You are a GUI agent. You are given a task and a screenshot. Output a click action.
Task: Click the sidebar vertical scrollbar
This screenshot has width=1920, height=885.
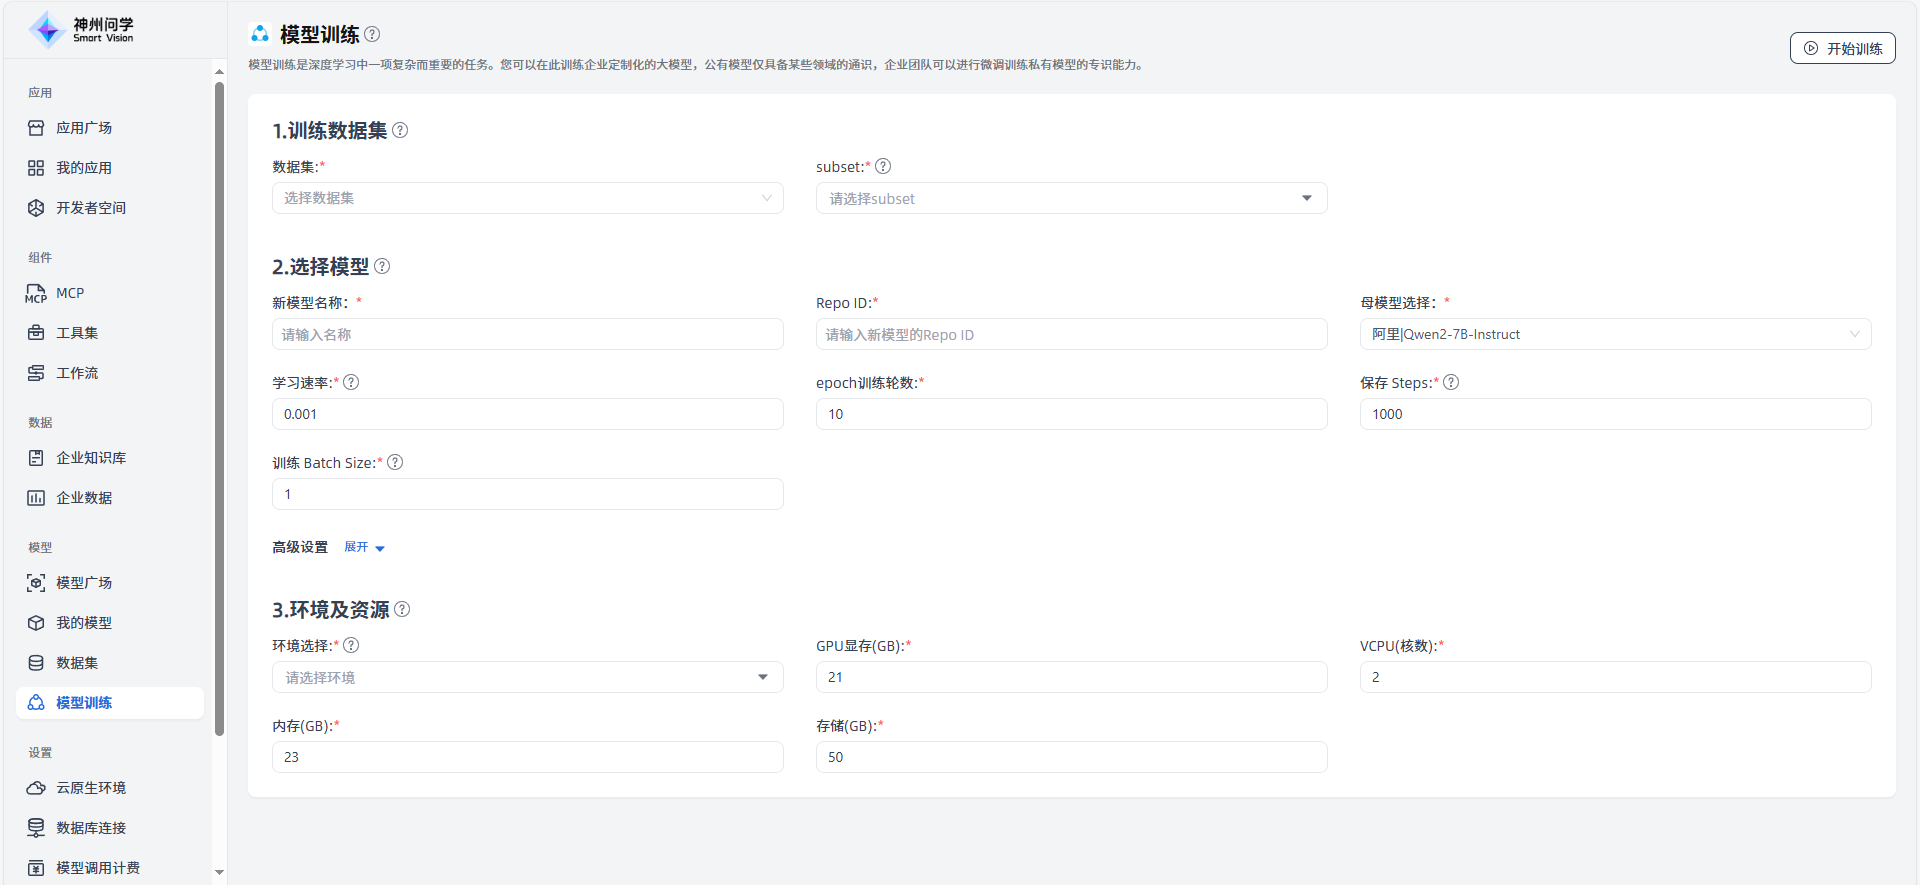(x=219, y=400)
